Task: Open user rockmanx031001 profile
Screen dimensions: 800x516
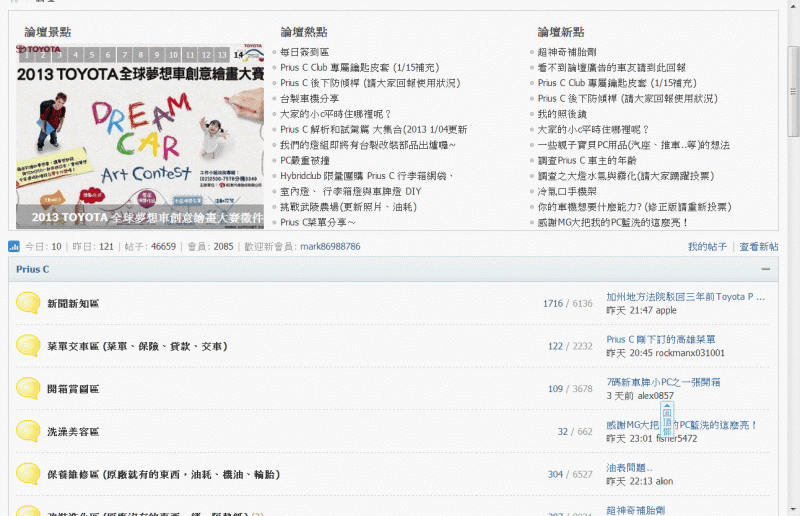Action: [690, 353]
